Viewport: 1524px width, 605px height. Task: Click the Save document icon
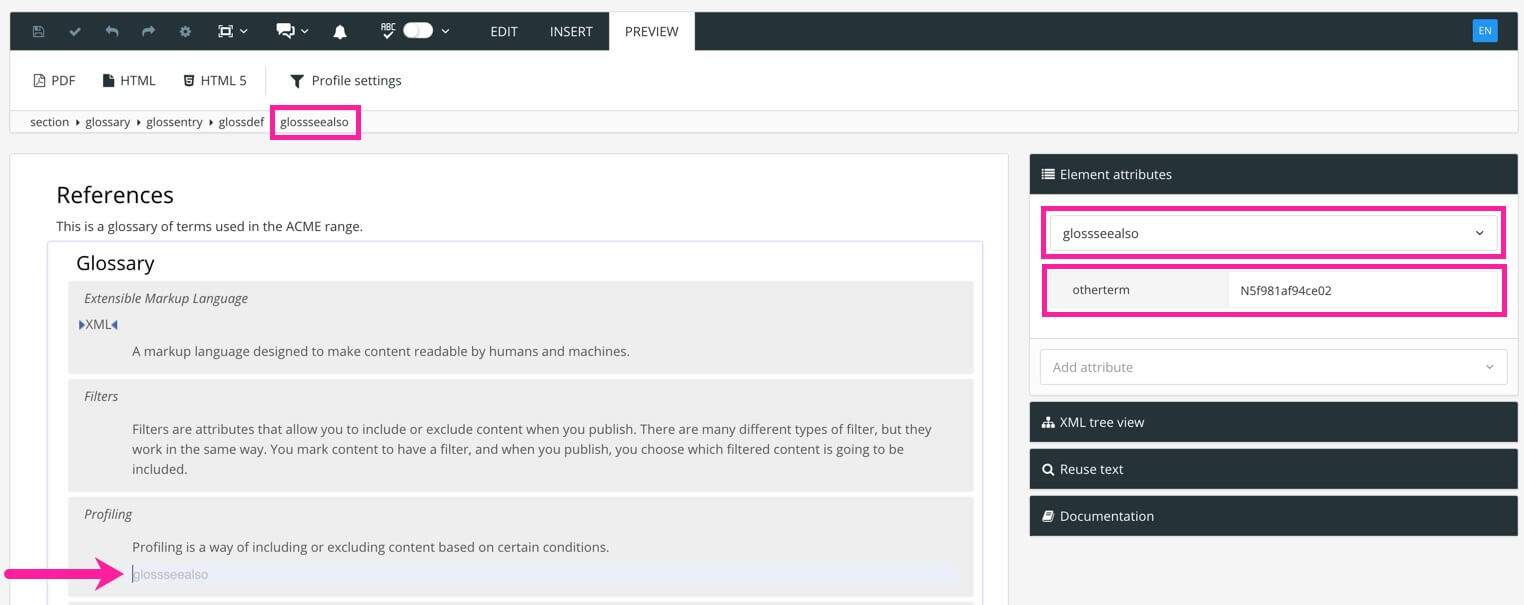click(x=38, y=31)
